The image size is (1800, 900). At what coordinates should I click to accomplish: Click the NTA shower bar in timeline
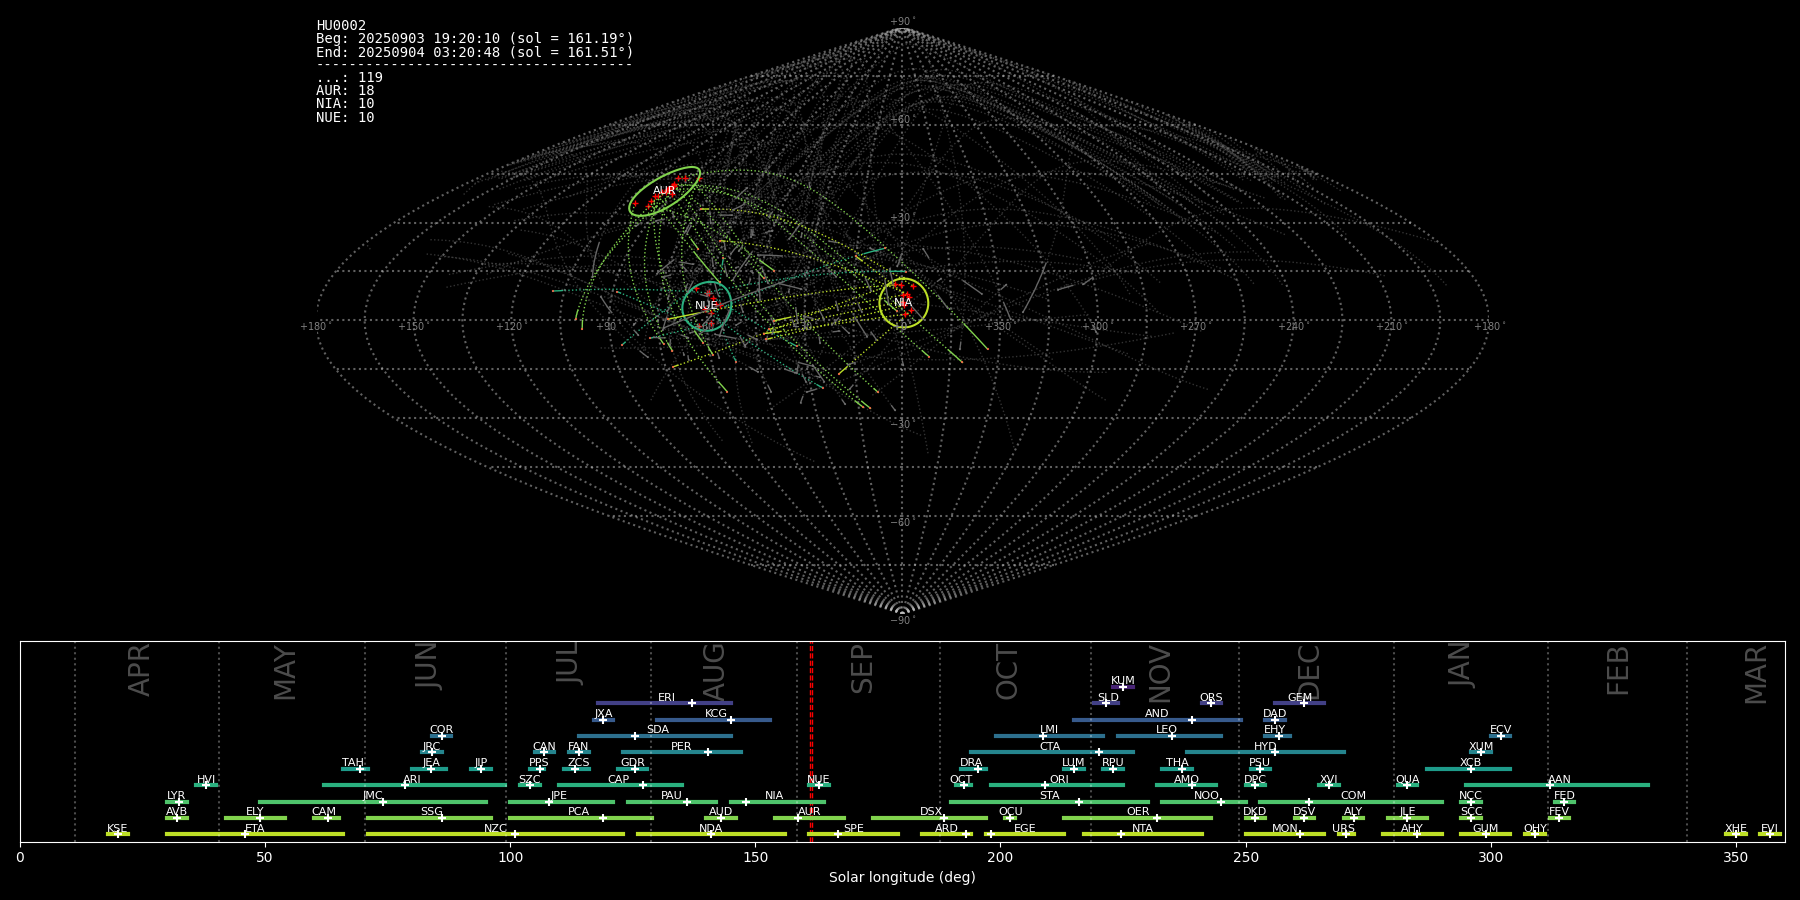tap(1142, 834)
